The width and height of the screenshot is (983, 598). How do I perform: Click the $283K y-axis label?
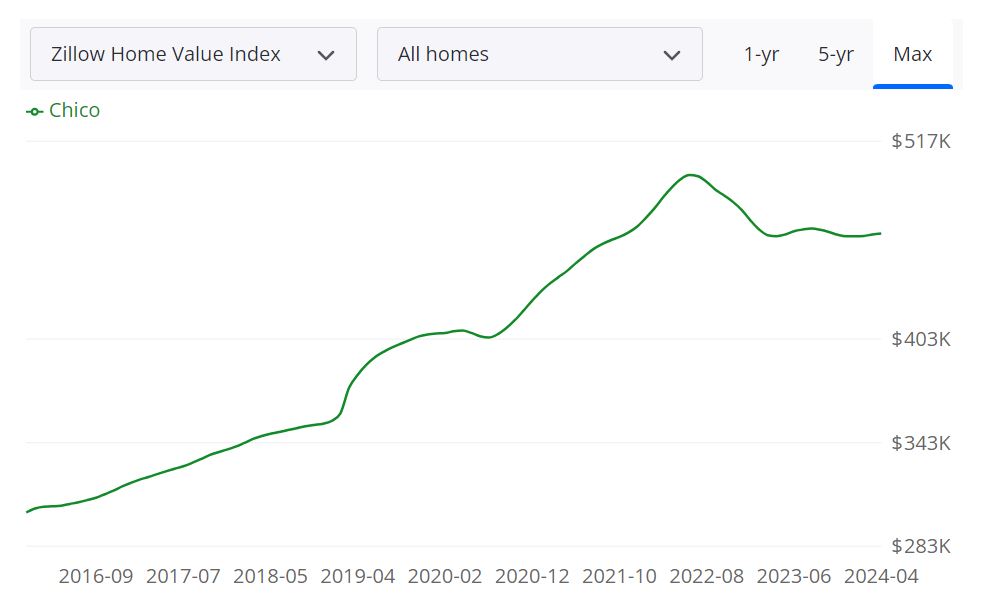921,546
